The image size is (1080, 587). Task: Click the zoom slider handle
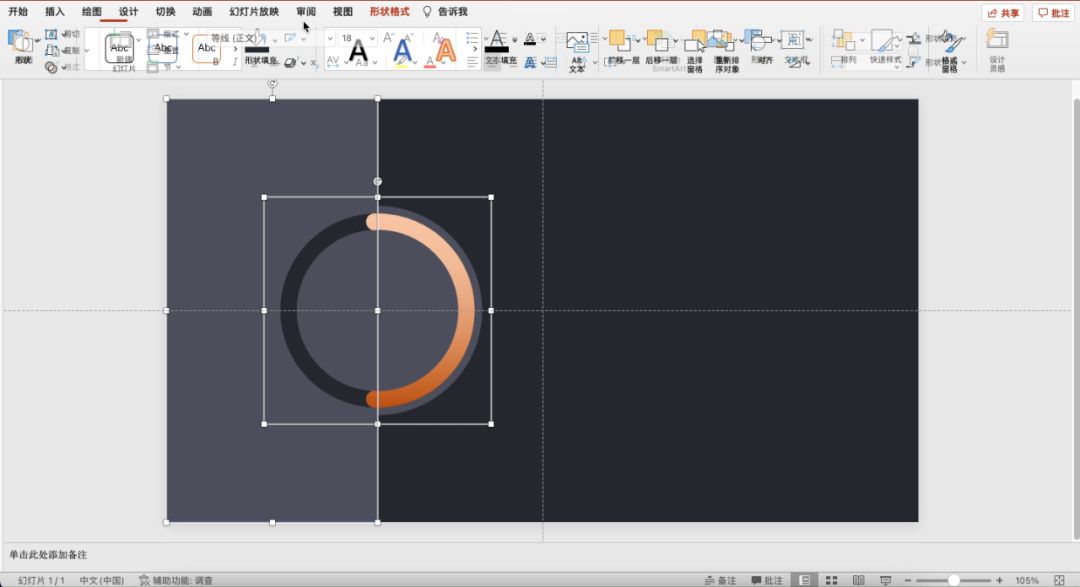[953, 581]
